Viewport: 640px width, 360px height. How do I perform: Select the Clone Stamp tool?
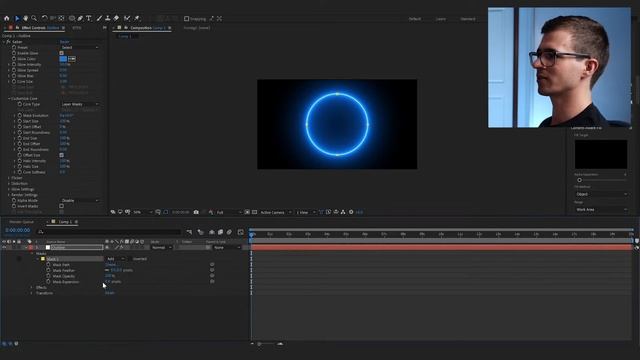pyautogui.click(x=108, y=18)
